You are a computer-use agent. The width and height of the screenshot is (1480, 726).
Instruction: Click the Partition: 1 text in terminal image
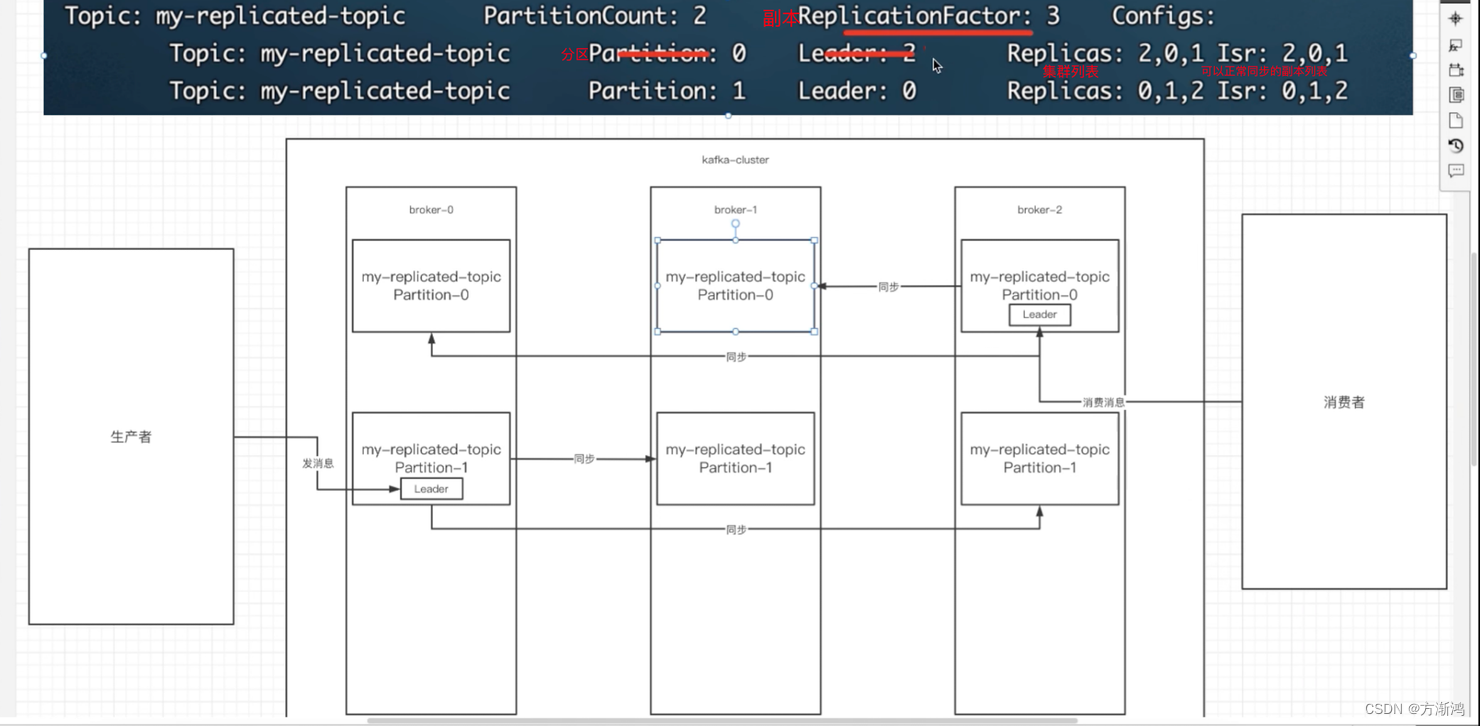click(667, 91)
